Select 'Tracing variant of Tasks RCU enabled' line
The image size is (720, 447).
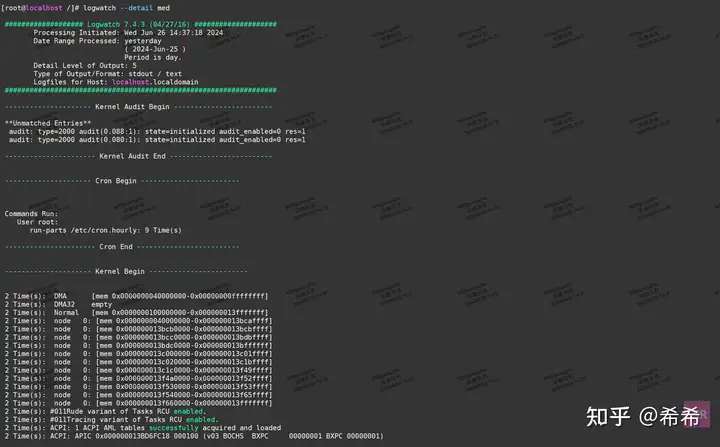point(112,420)
